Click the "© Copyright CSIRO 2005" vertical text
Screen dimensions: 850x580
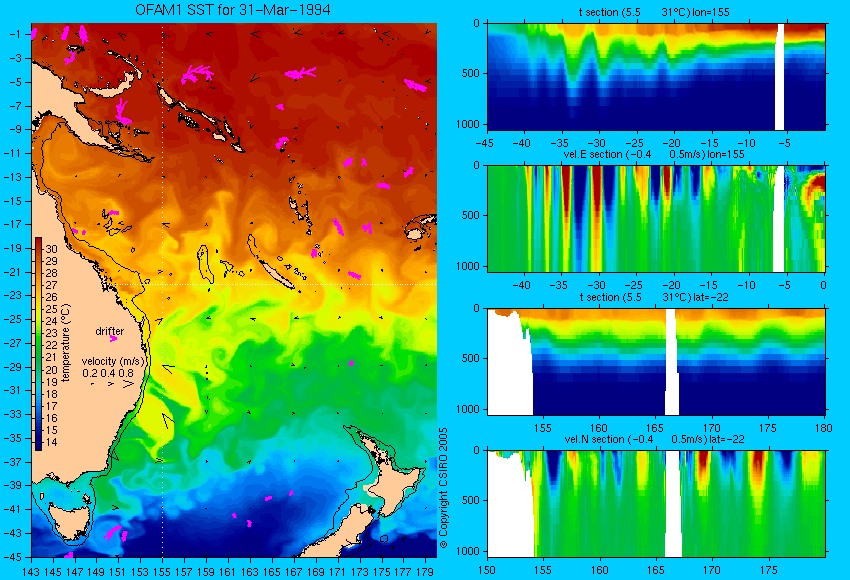coord(443,488)
